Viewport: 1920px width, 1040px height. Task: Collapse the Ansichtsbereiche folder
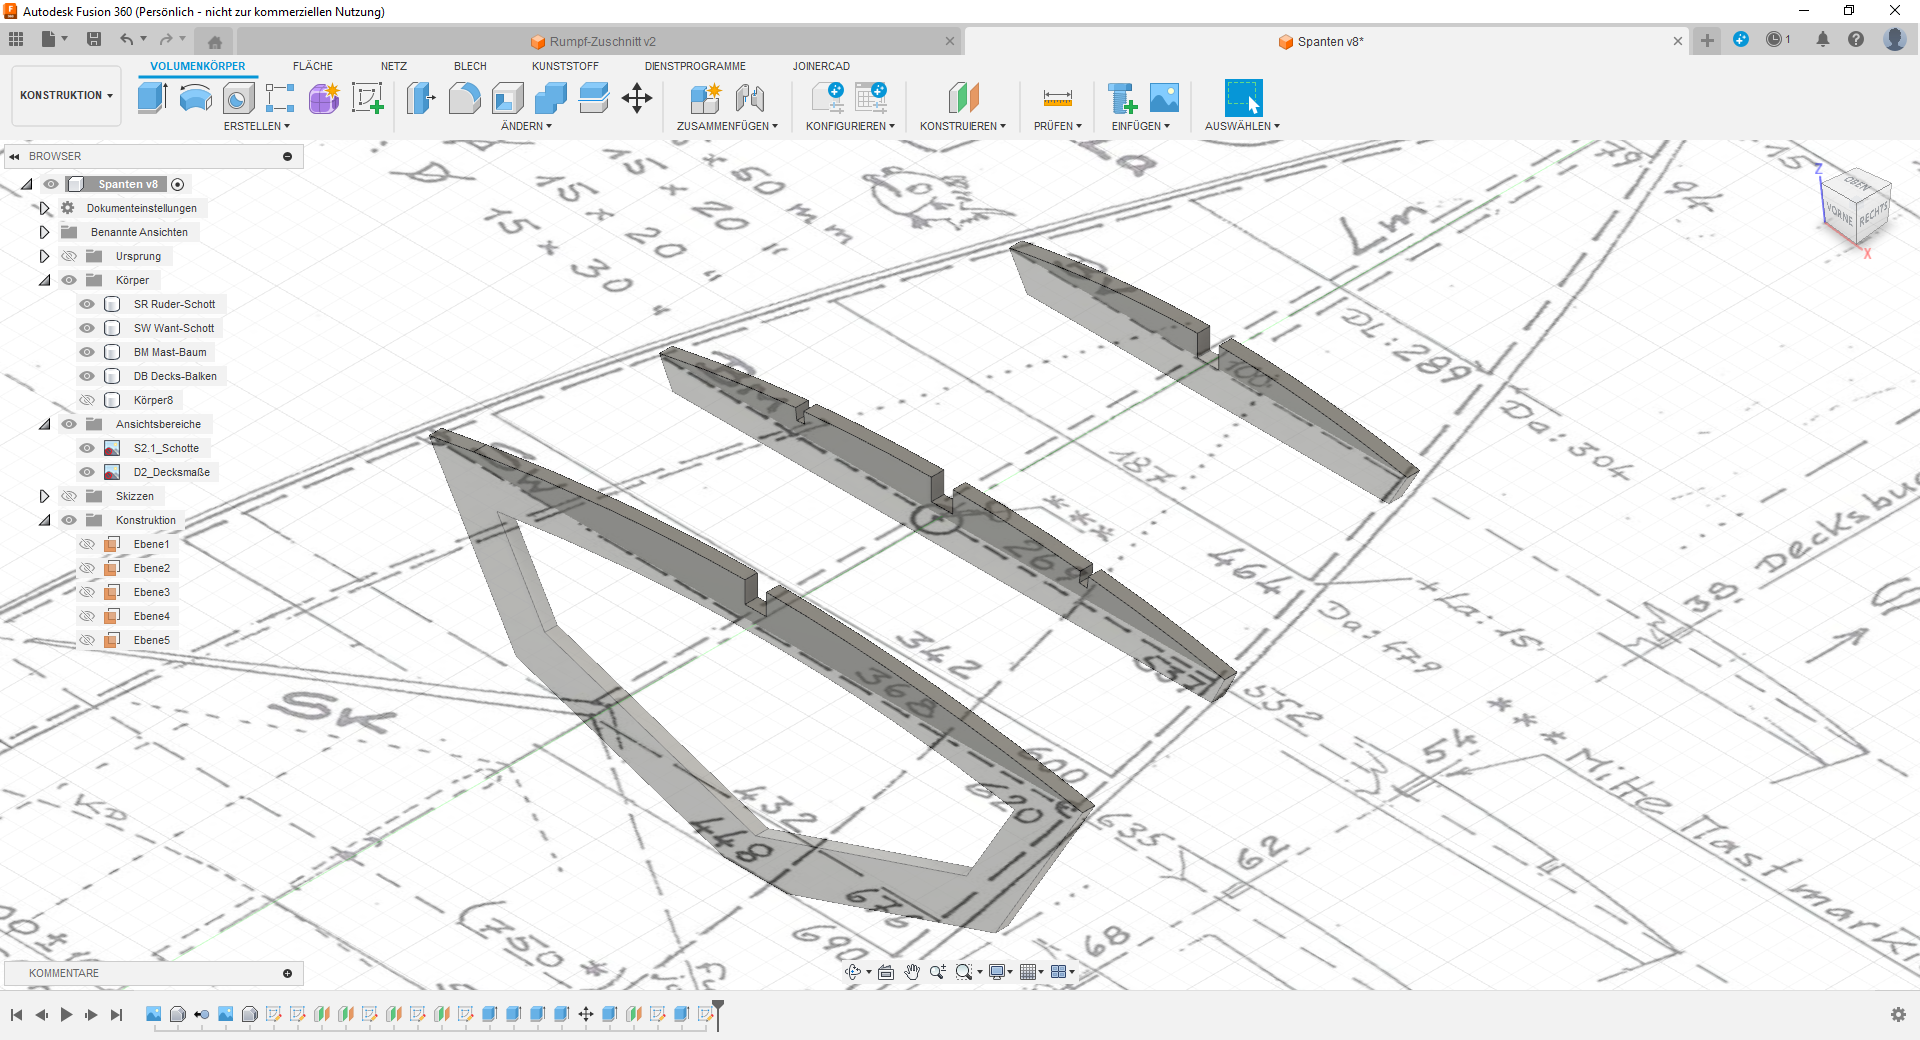44,424
